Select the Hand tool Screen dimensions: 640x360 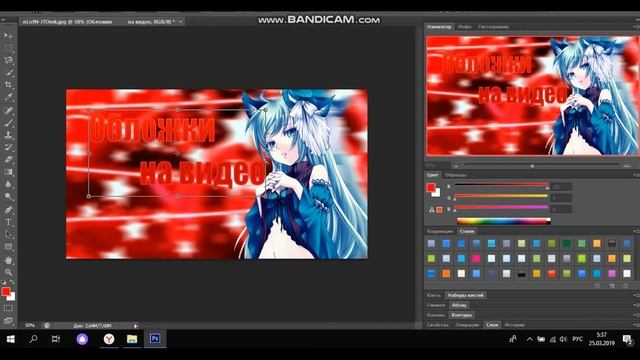click(x=8, y=260)
